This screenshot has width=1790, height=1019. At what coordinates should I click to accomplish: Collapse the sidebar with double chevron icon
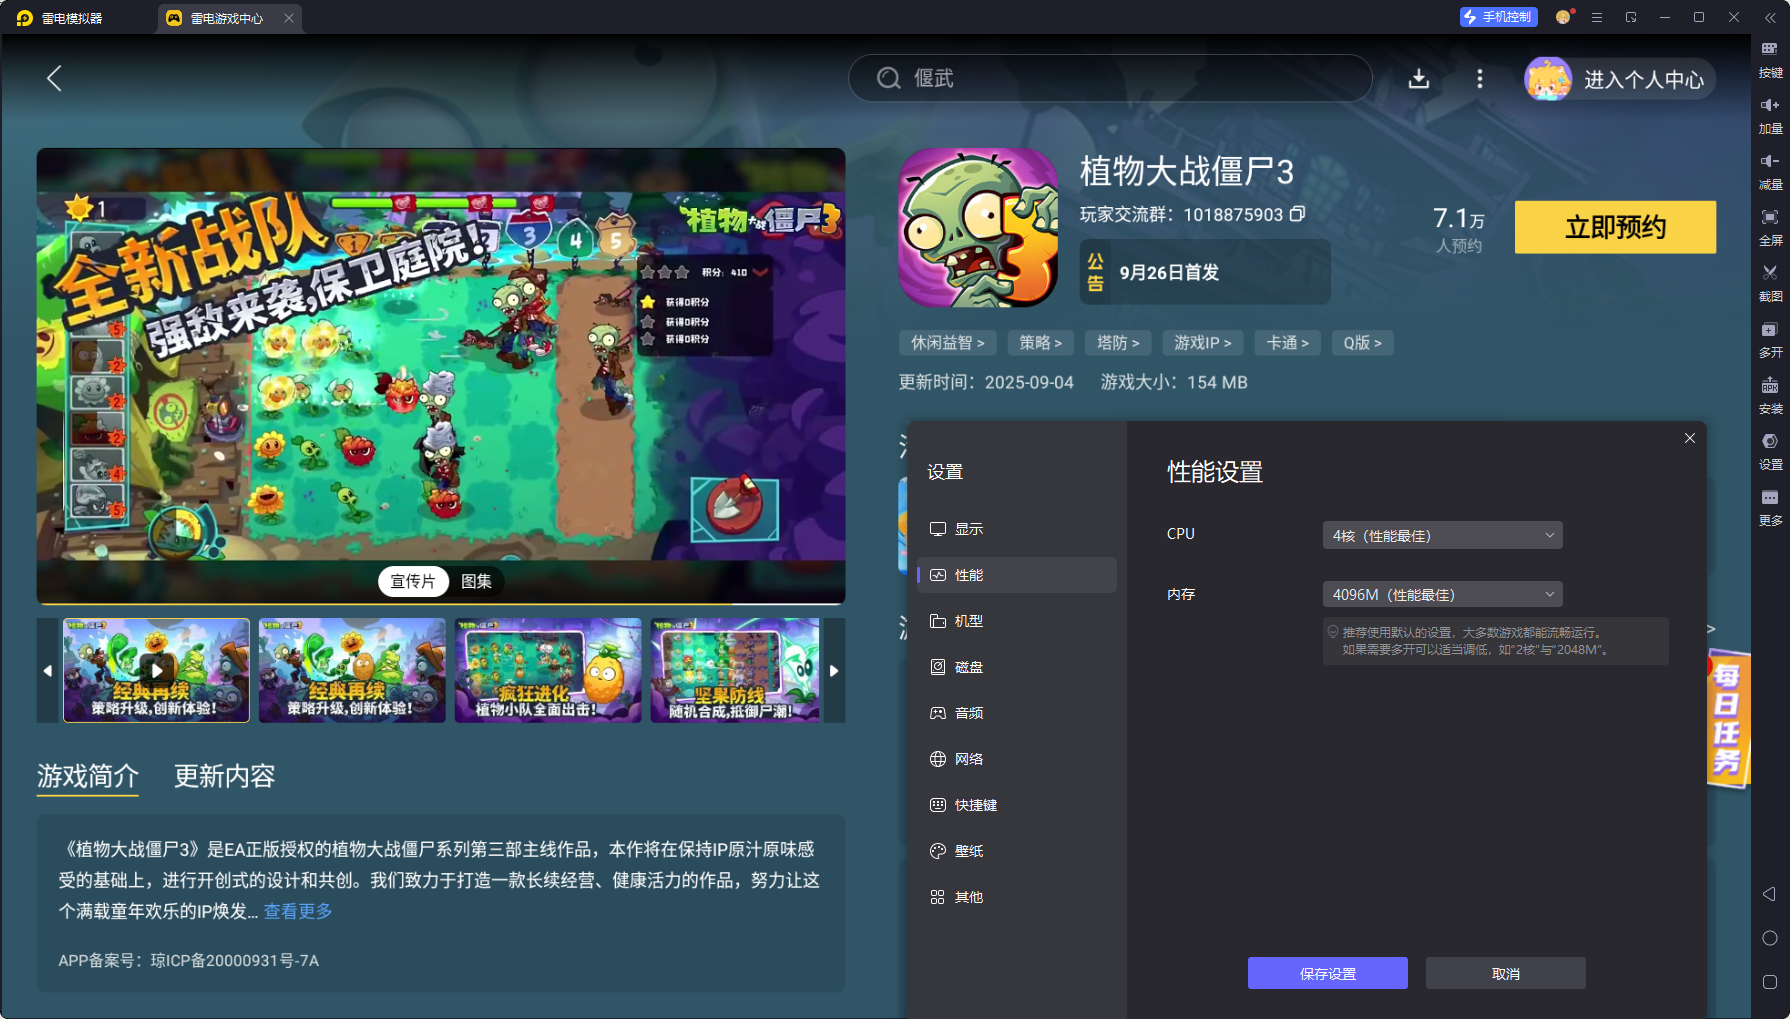[1769, 18]
